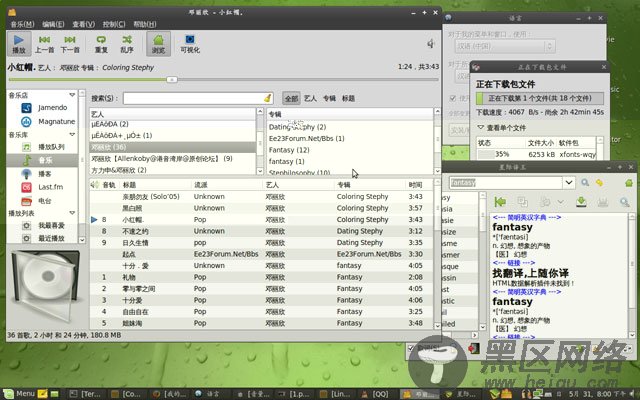The height and width of the screenshot is (400, 640).
Task: Toggle repeat playback mode
Action: tap(101, 44)
